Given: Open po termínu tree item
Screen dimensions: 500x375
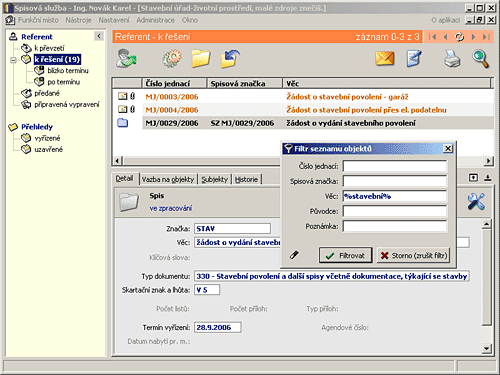Looking at the screenshot, I should pos(63,82).
